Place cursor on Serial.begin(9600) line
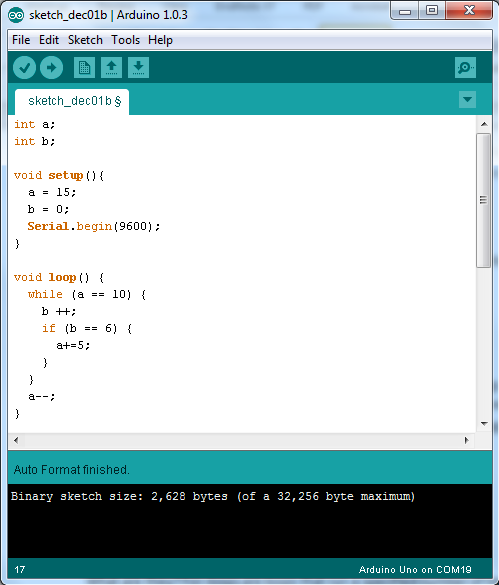This screenshot has width=499, height=585. [94, 226]
